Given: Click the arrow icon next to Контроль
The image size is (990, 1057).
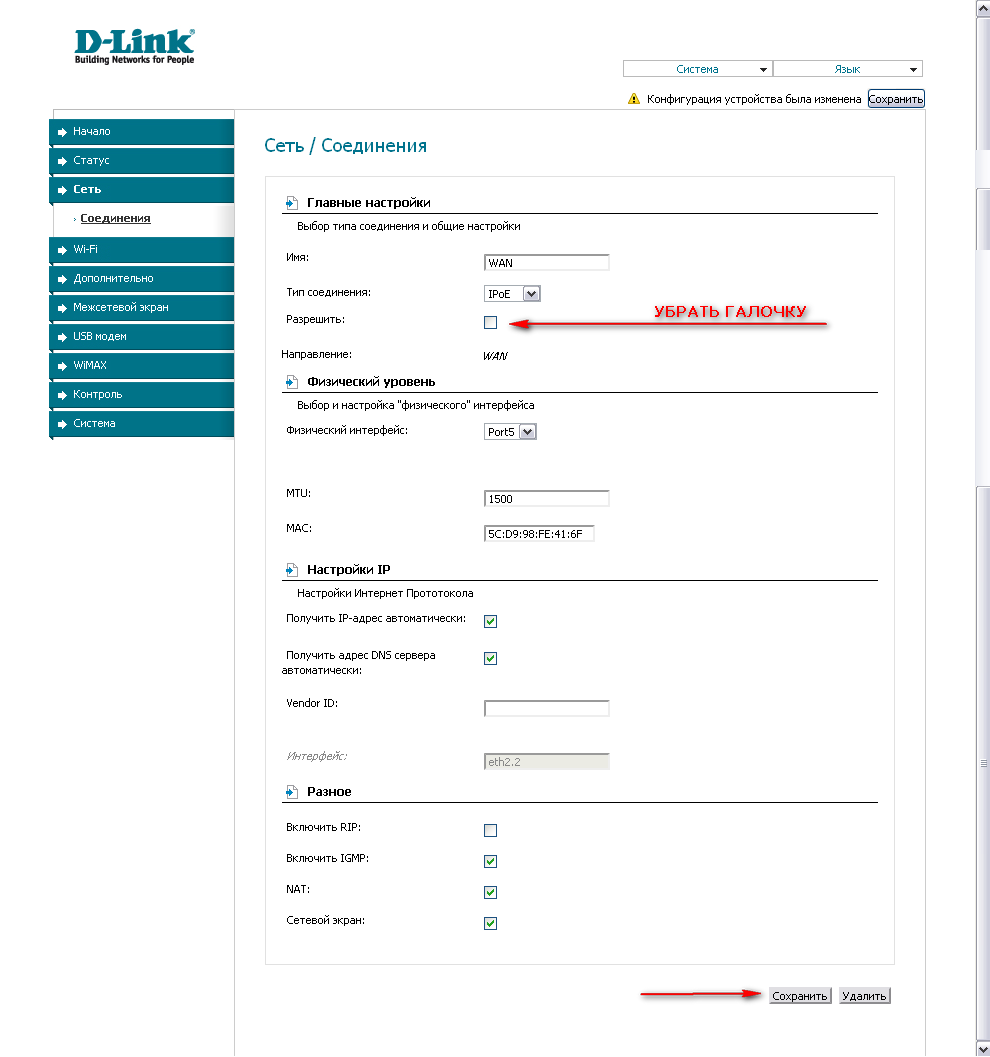Looking at the screenshot, I should [63, 395].
